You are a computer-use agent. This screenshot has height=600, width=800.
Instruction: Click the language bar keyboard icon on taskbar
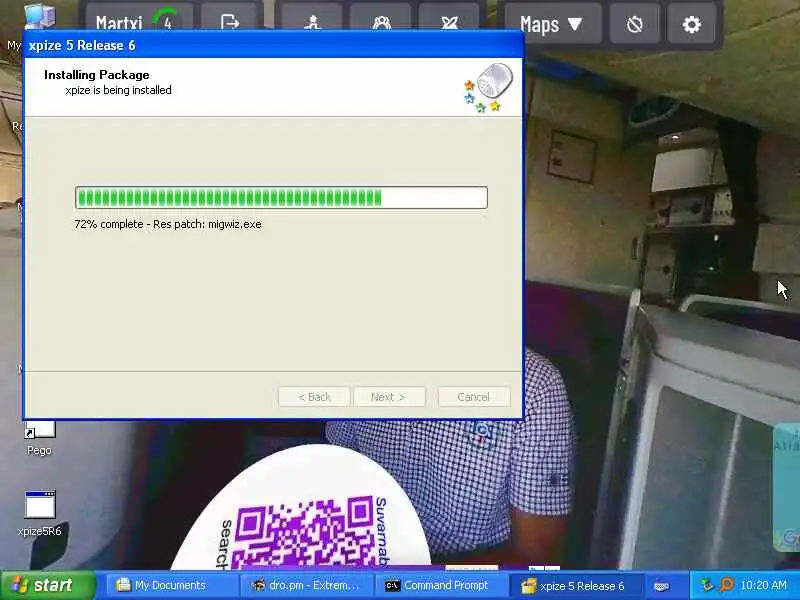pyautogui.click(x=661, y=586)
